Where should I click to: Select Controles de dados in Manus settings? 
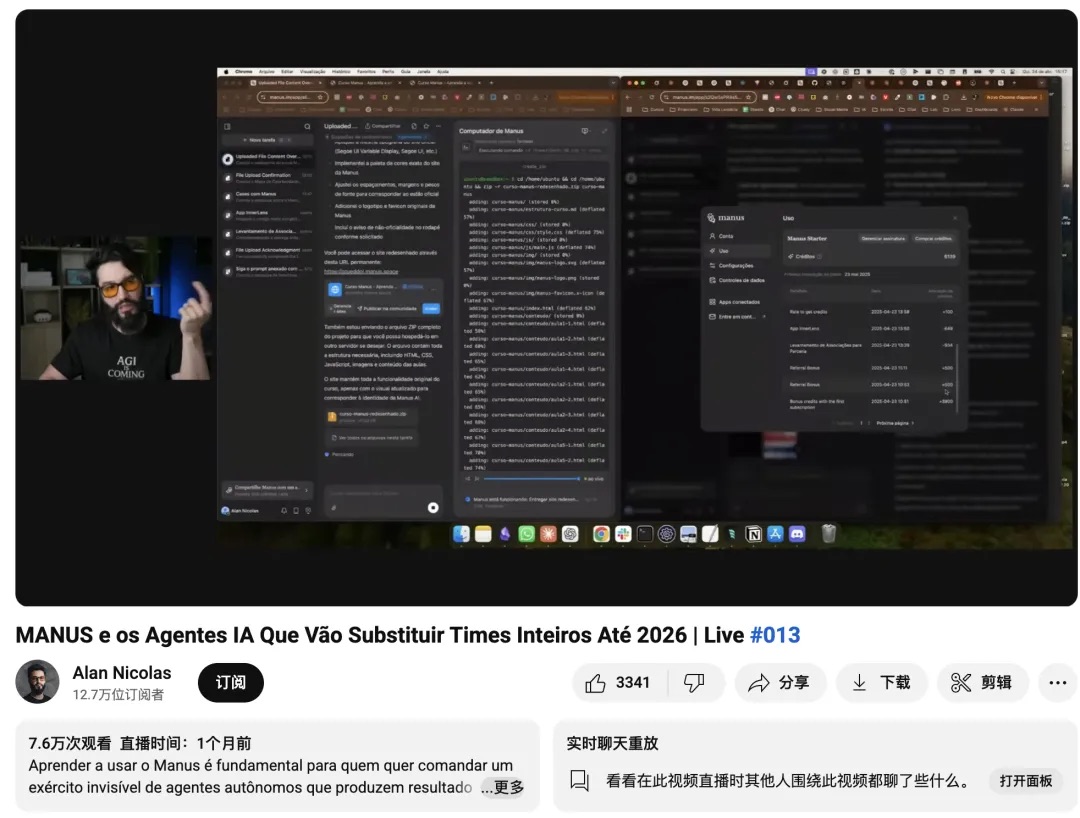click(739, 280)
